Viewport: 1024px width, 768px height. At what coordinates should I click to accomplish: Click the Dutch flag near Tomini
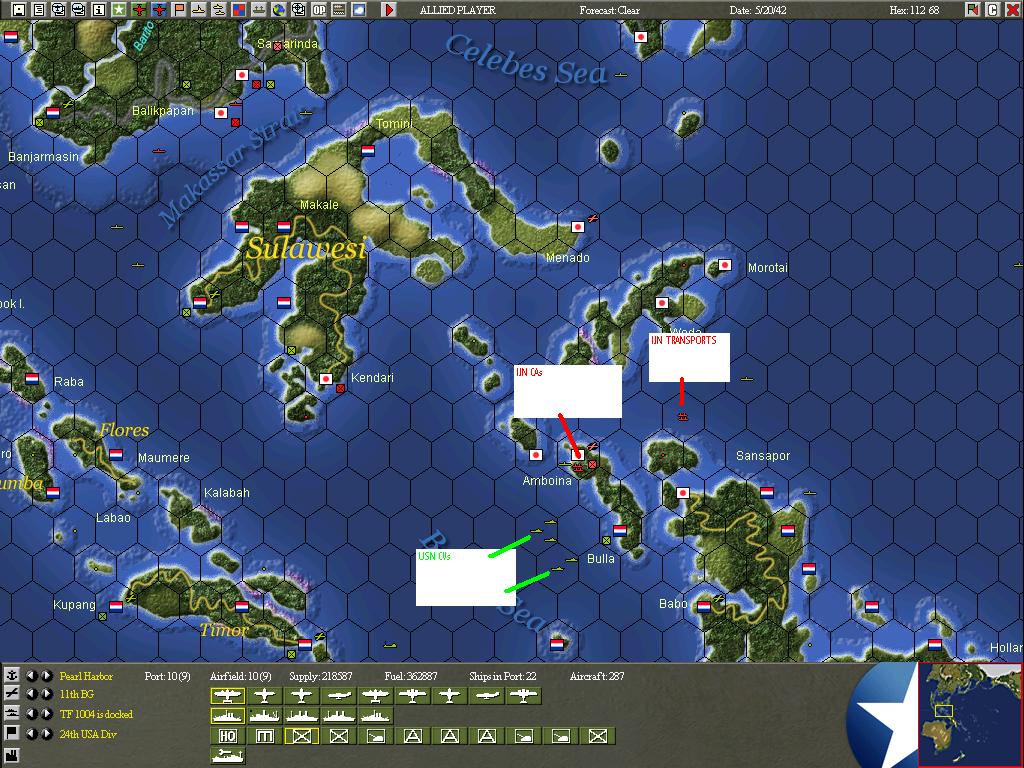[368, 151]
